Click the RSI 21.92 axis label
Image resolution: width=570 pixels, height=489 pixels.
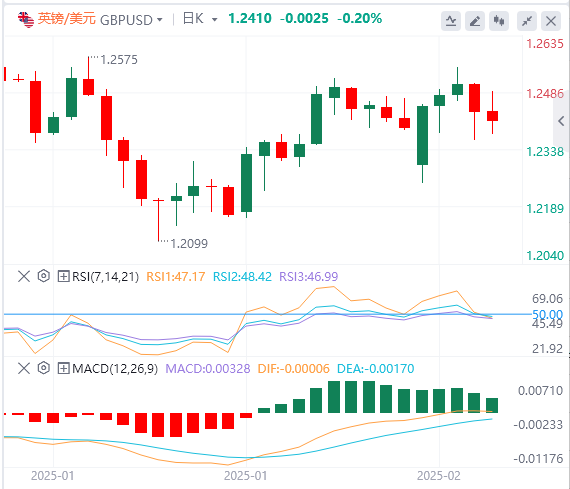[547, 349]
